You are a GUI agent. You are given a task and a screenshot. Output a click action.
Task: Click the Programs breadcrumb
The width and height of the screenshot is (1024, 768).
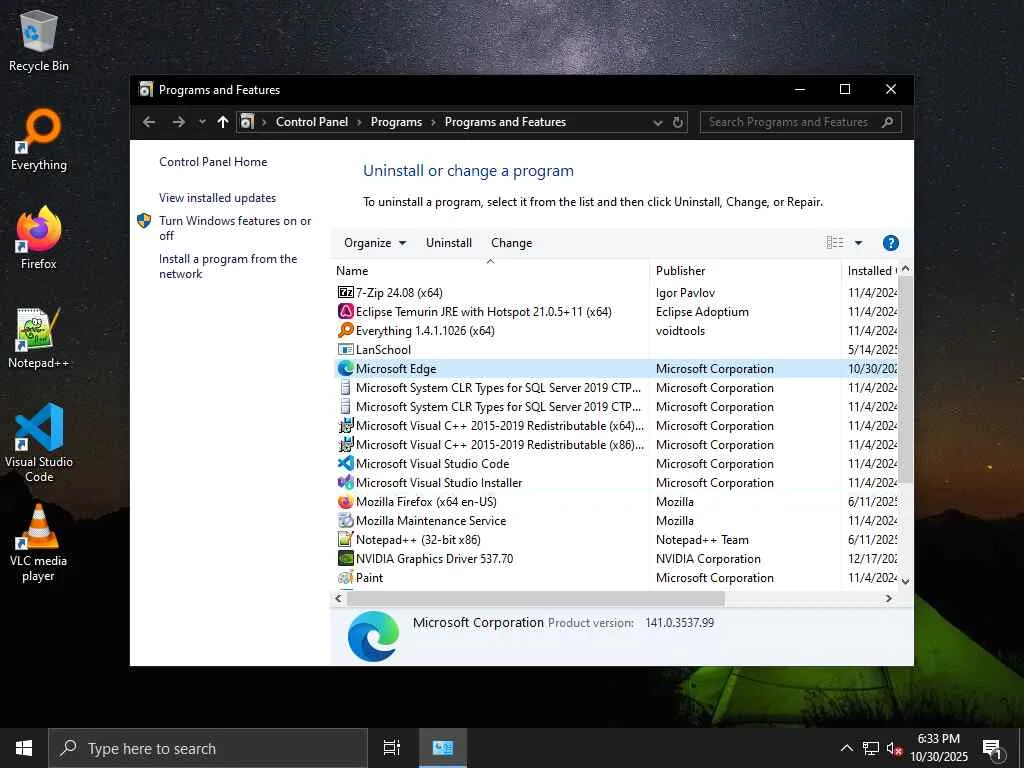[x=396, y=122]
